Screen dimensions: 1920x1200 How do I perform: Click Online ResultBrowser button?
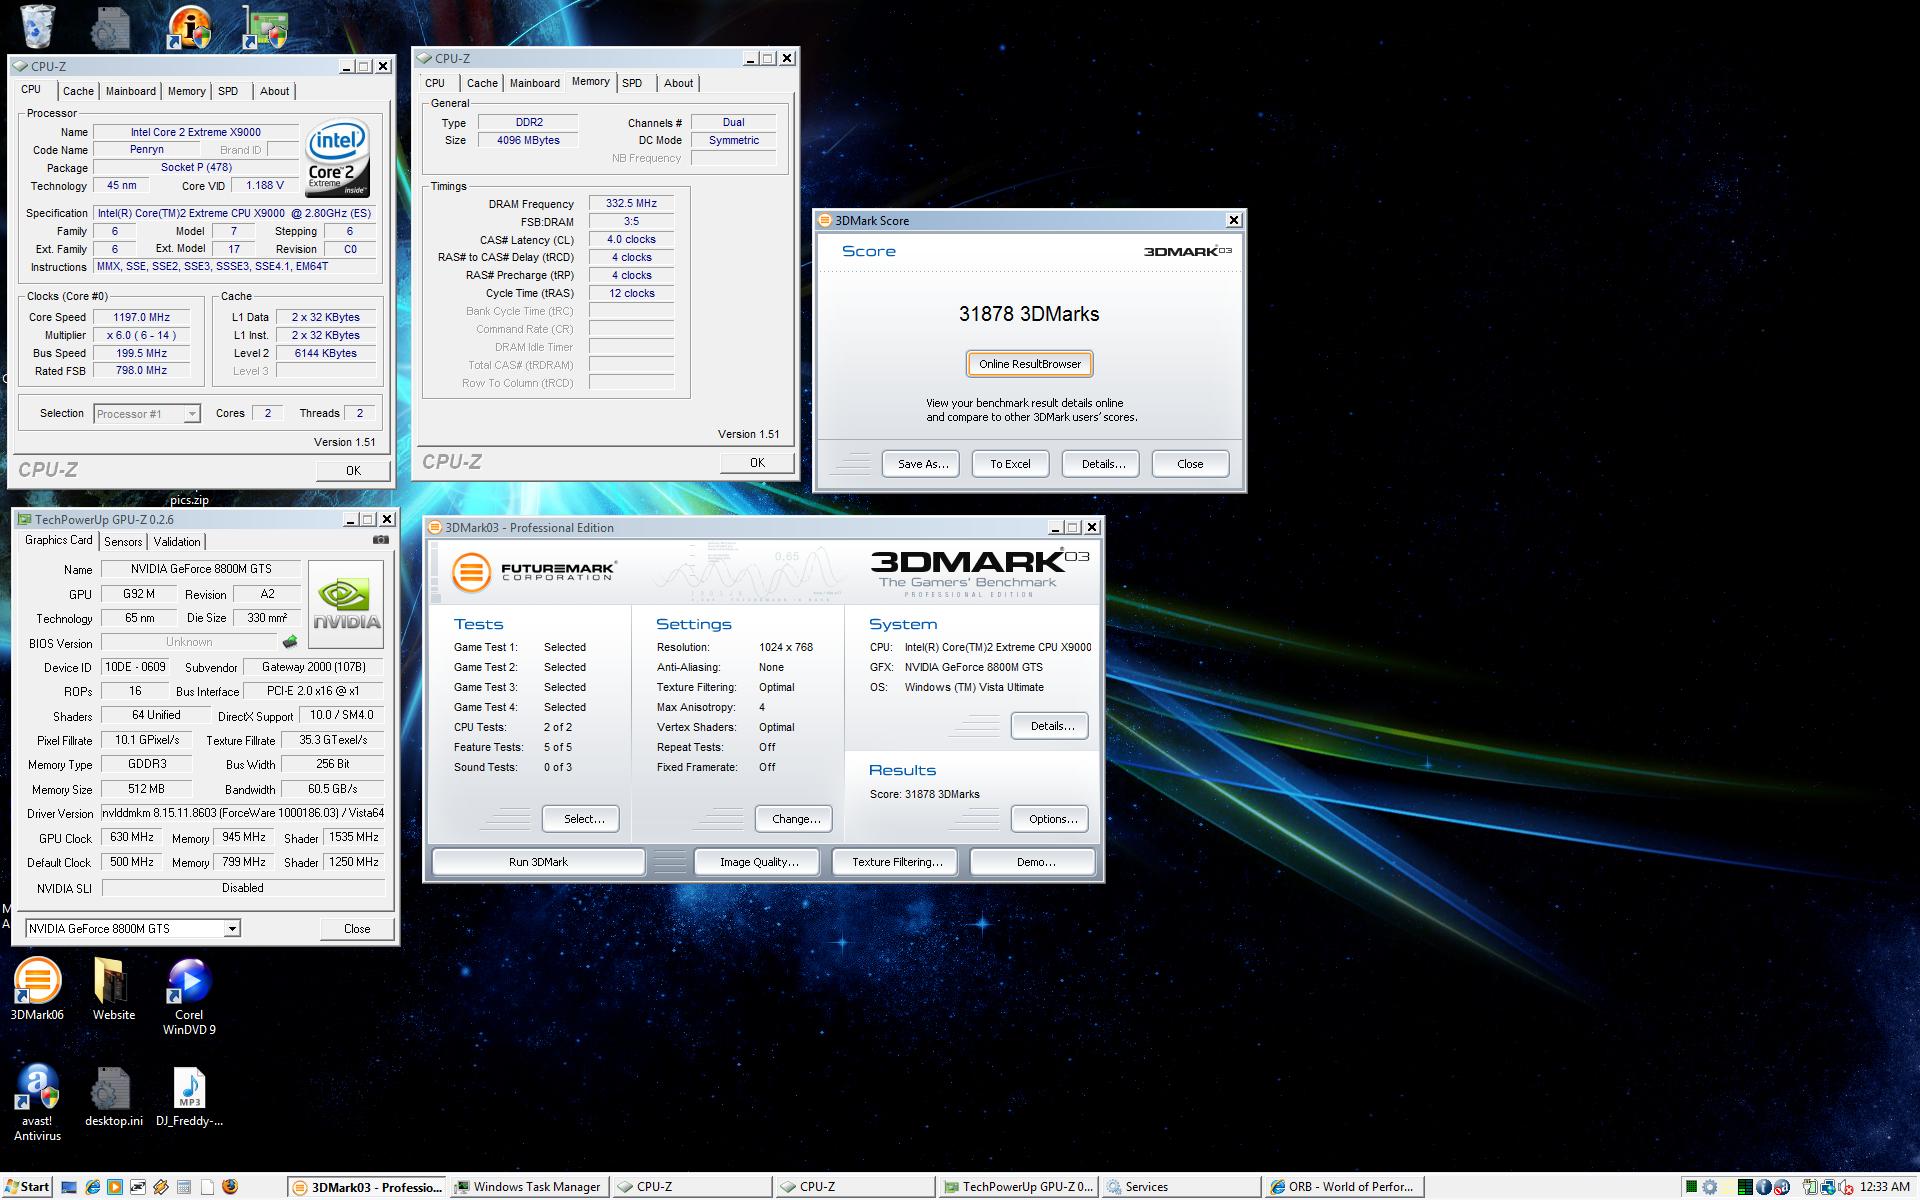click(x=1029, y=364)
